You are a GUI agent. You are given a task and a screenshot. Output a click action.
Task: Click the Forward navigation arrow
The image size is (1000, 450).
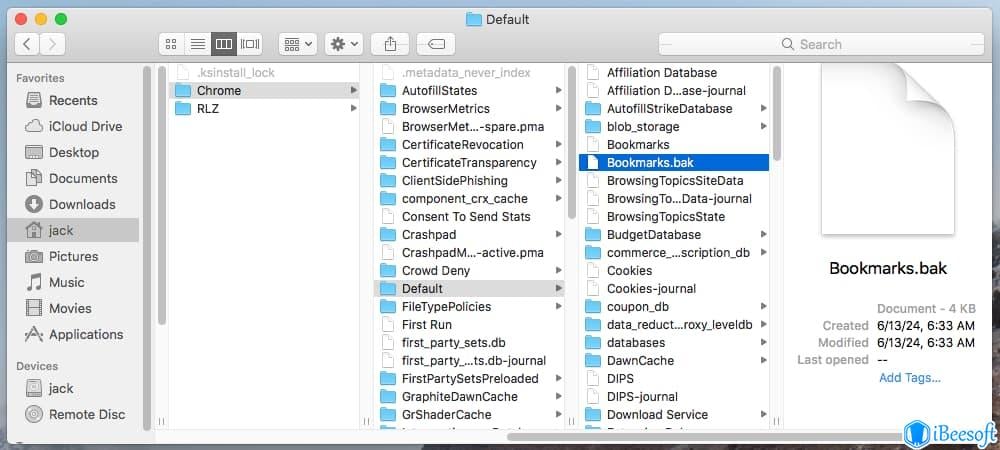52,44
